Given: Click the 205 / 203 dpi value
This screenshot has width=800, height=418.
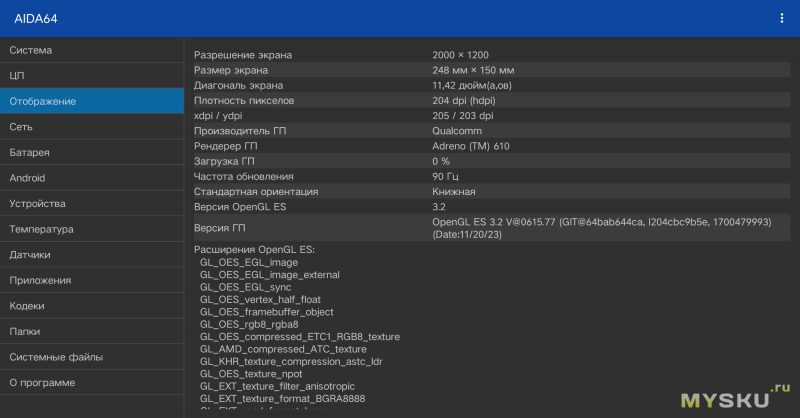Looking at the screenshot, I should [x=463, y=115].
